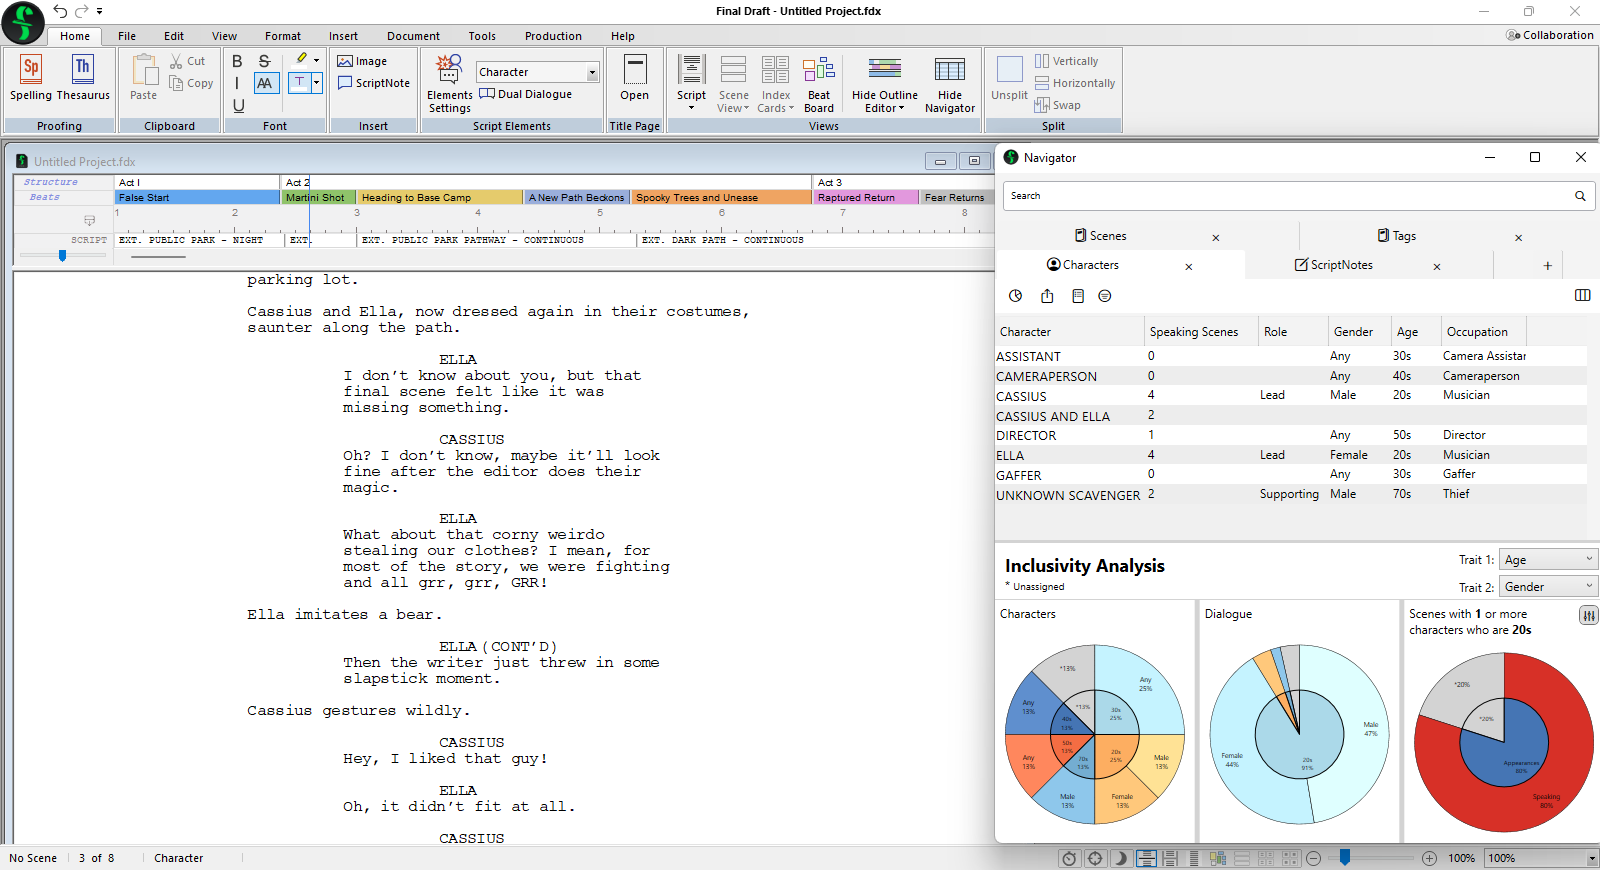Copy the selected text
Image resolution: width=1600 pixels, height=870 pixels.
(x=191, y=83)
